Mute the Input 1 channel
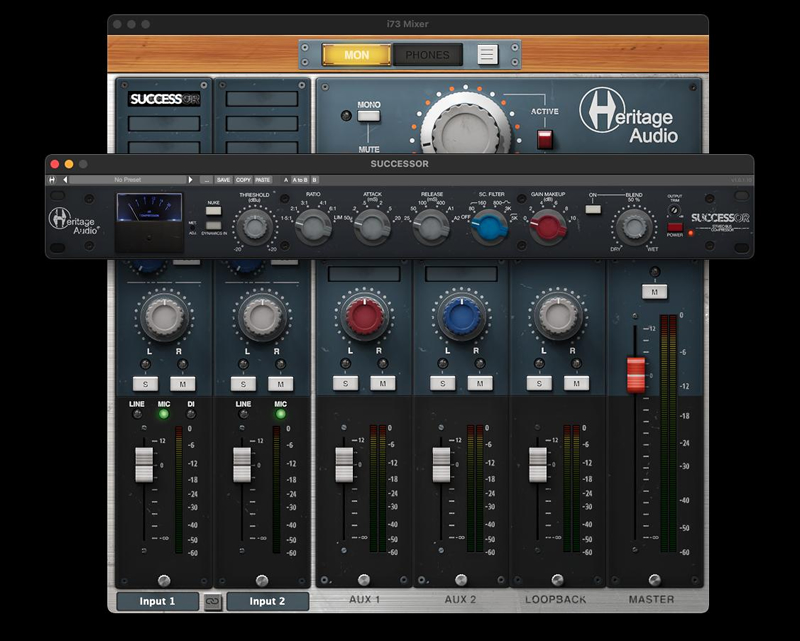The width and height of the screenshot is (800, 641). (183, 384)
